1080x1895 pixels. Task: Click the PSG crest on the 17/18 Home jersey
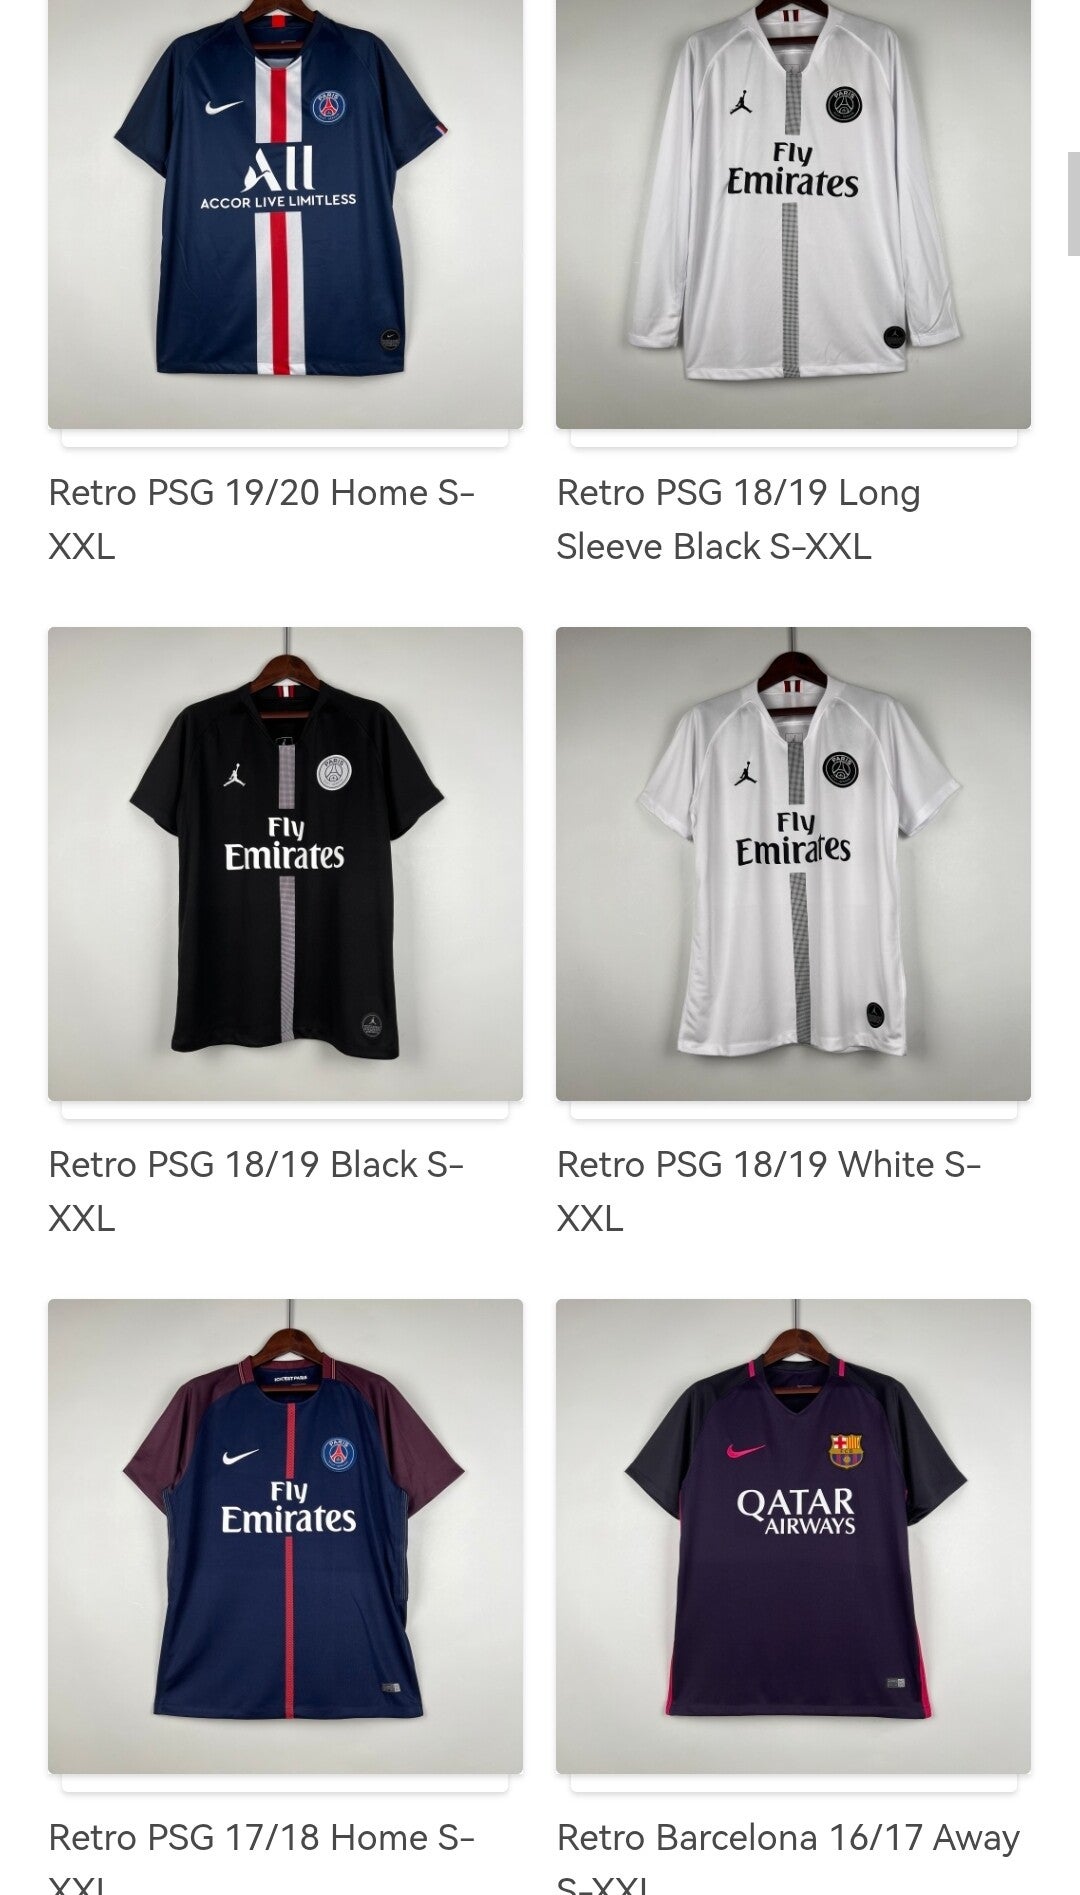tap(338, 1454)
